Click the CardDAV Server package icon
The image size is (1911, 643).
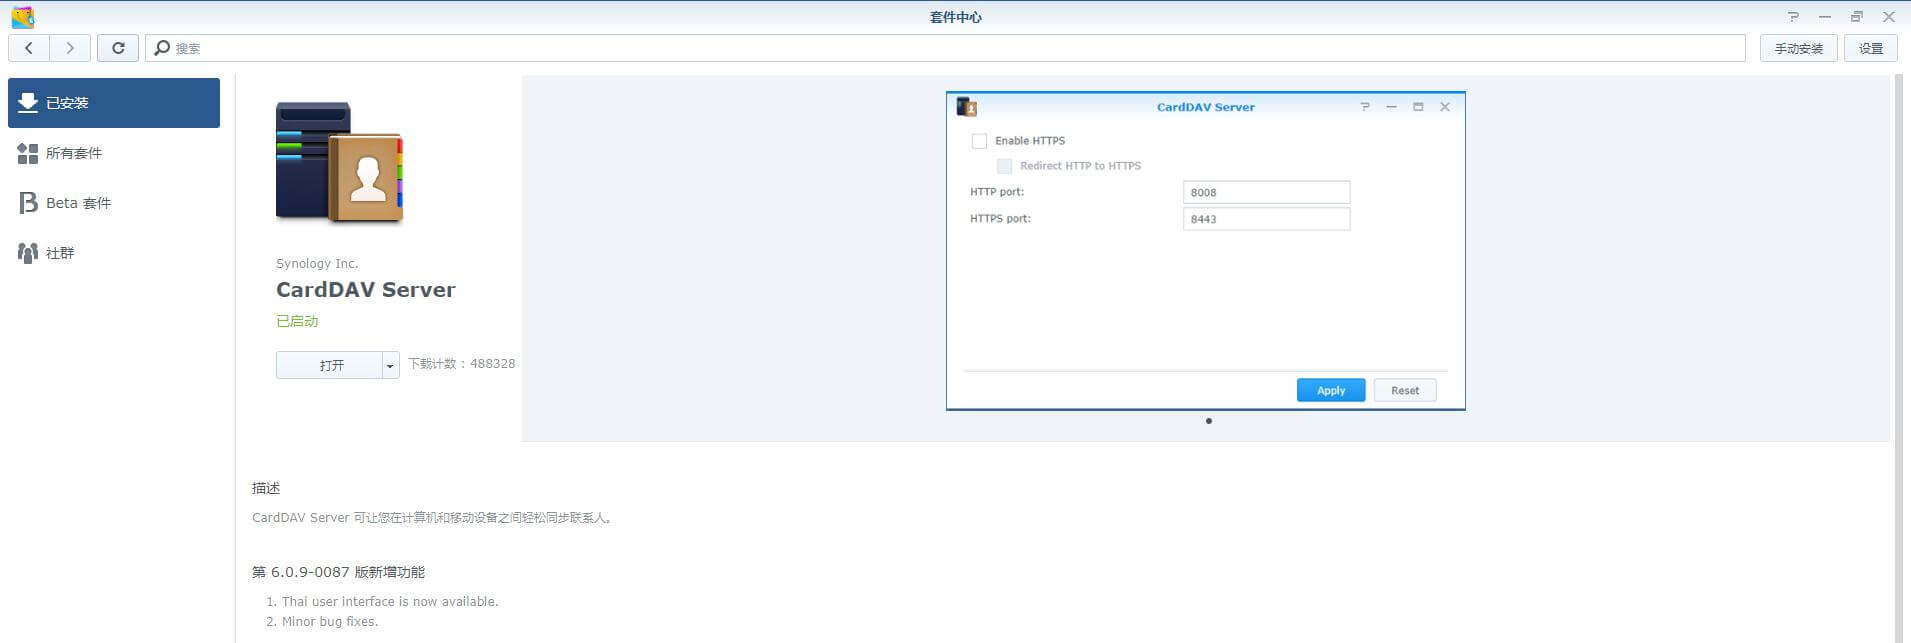click(x=339, y=162)
